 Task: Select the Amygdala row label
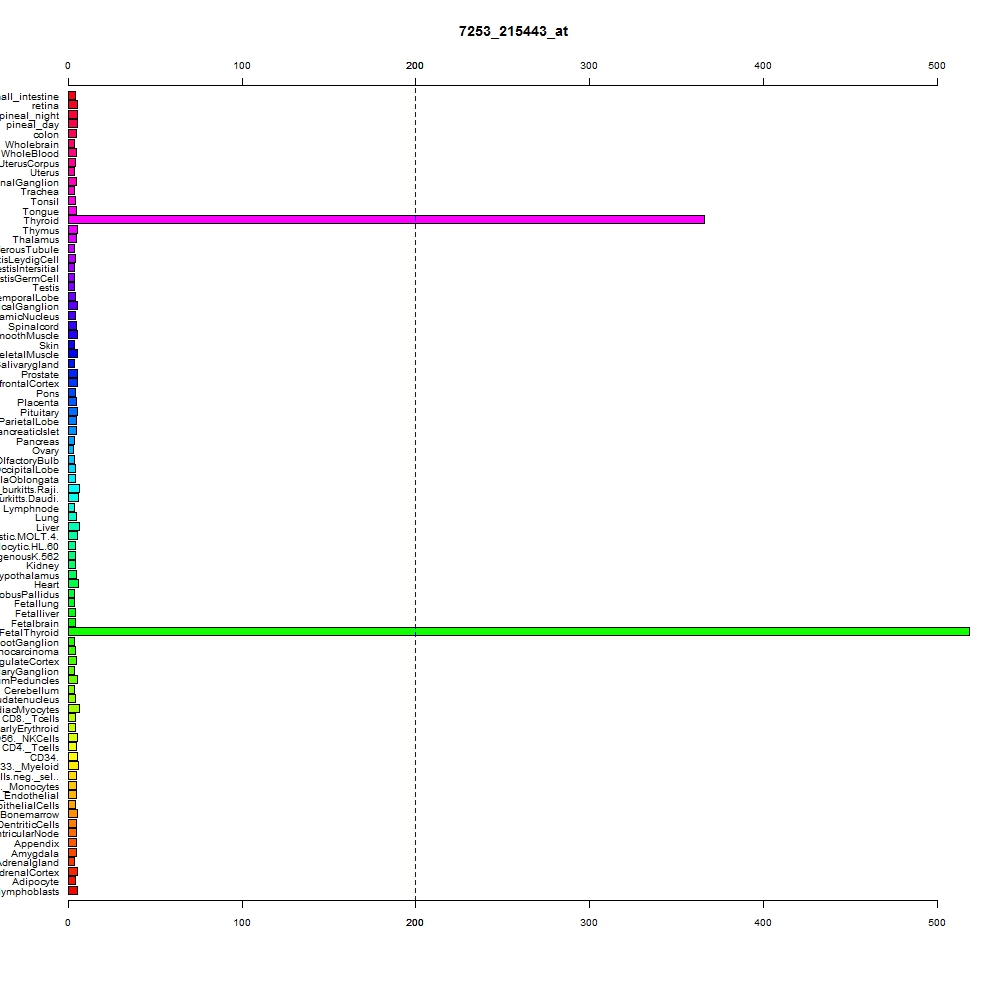coord(34,853)
